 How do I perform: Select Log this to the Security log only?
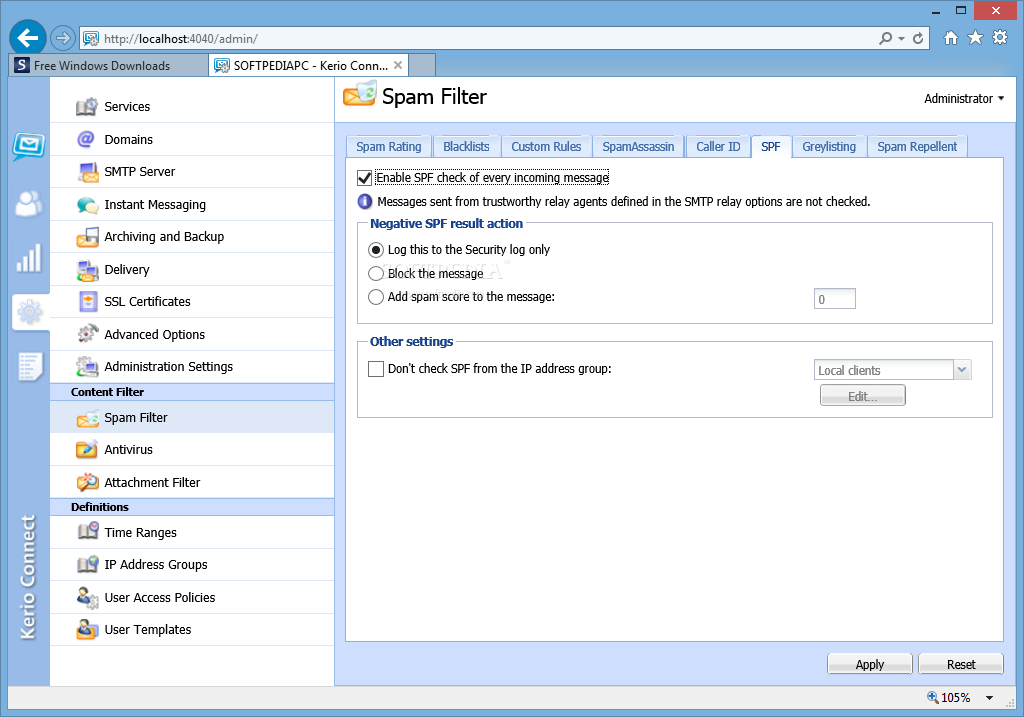pos(376,250)
